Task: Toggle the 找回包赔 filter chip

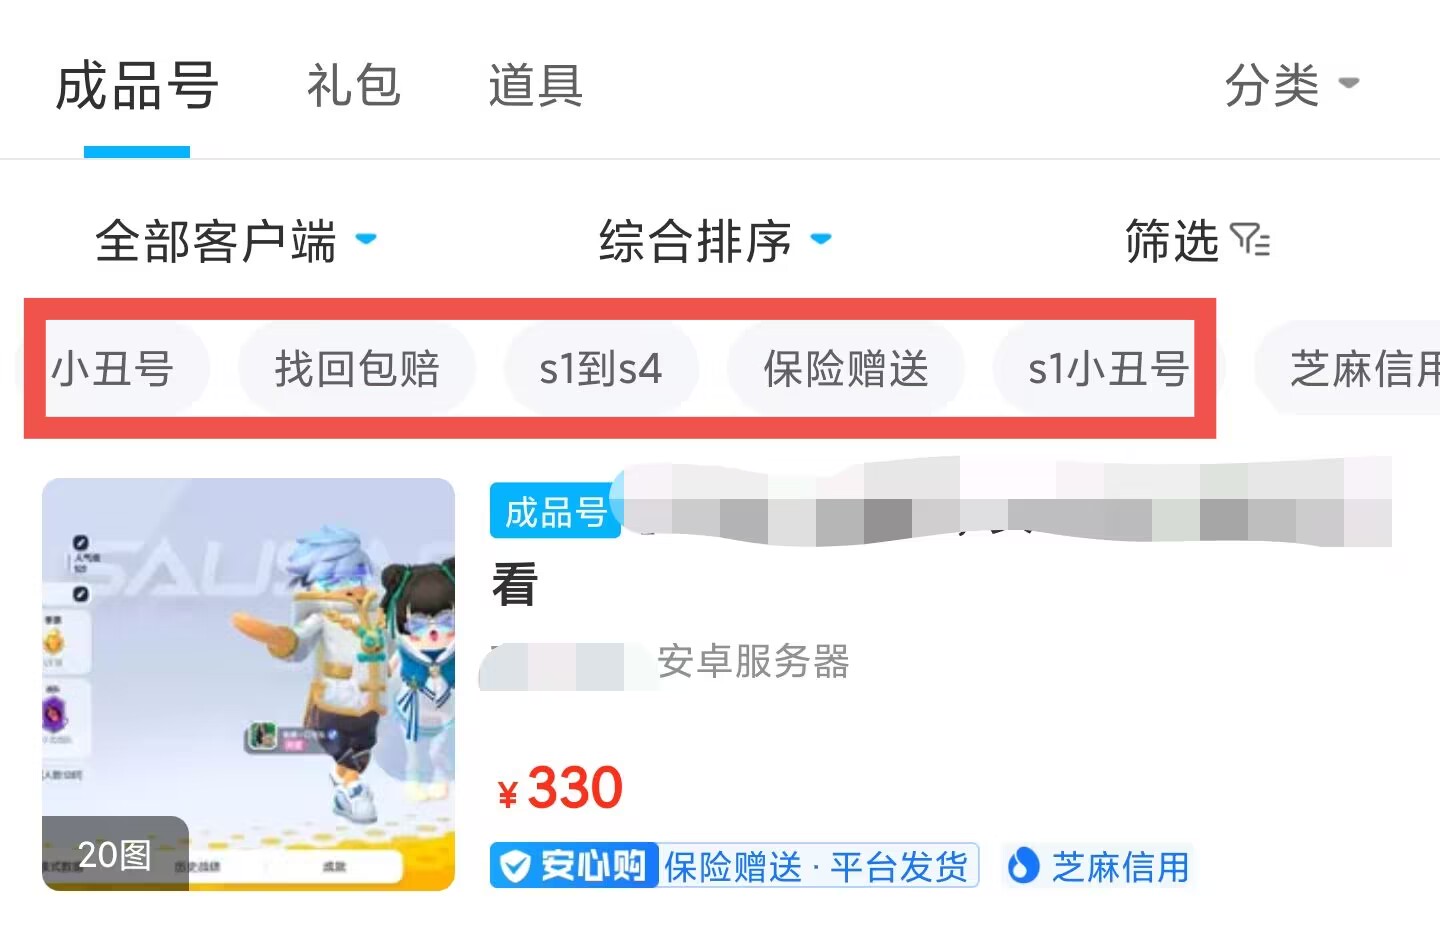Action: pyautogui.click(x=357, y=369)
